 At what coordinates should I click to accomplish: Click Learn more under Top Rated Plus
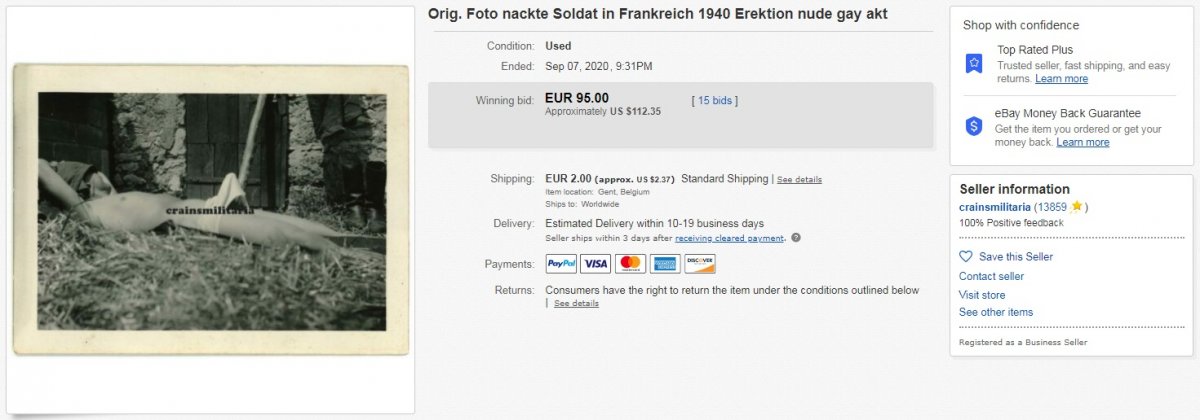(x=1061, y=79)
